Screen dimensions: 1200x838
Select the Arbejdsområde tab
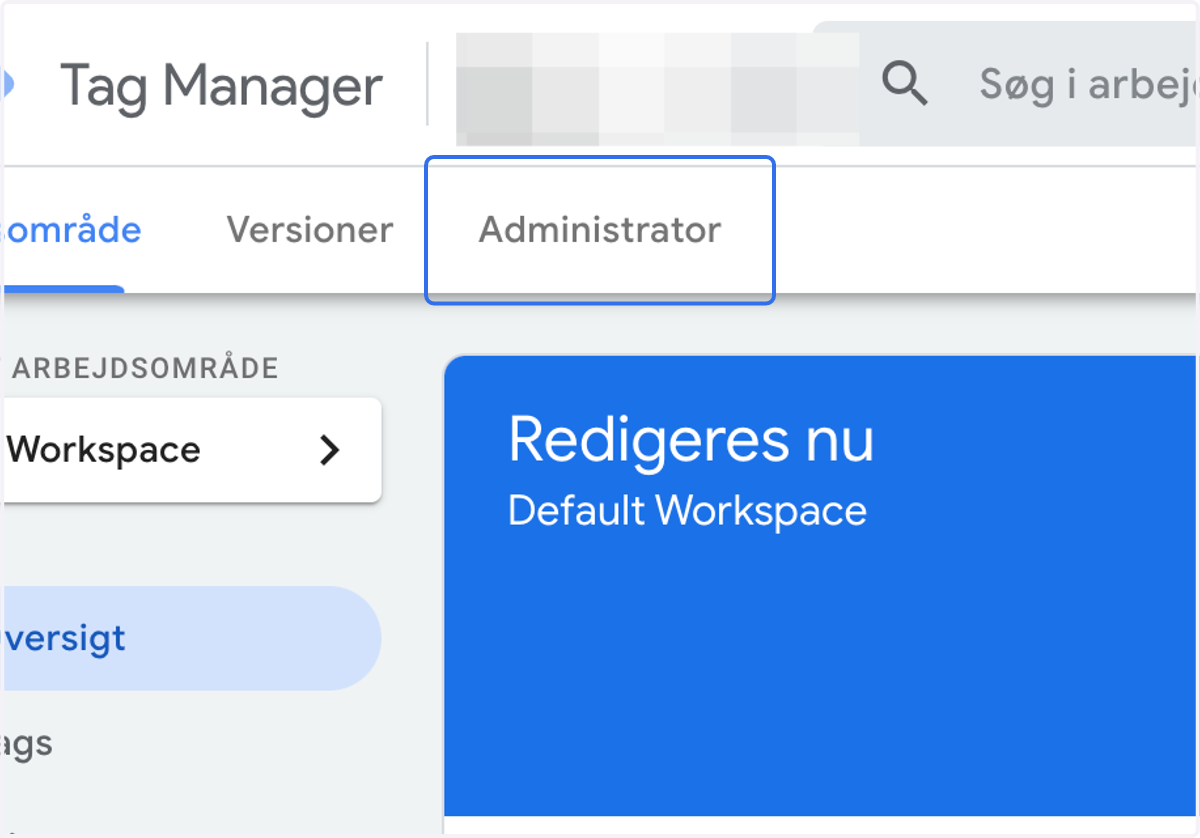[72, 230]
